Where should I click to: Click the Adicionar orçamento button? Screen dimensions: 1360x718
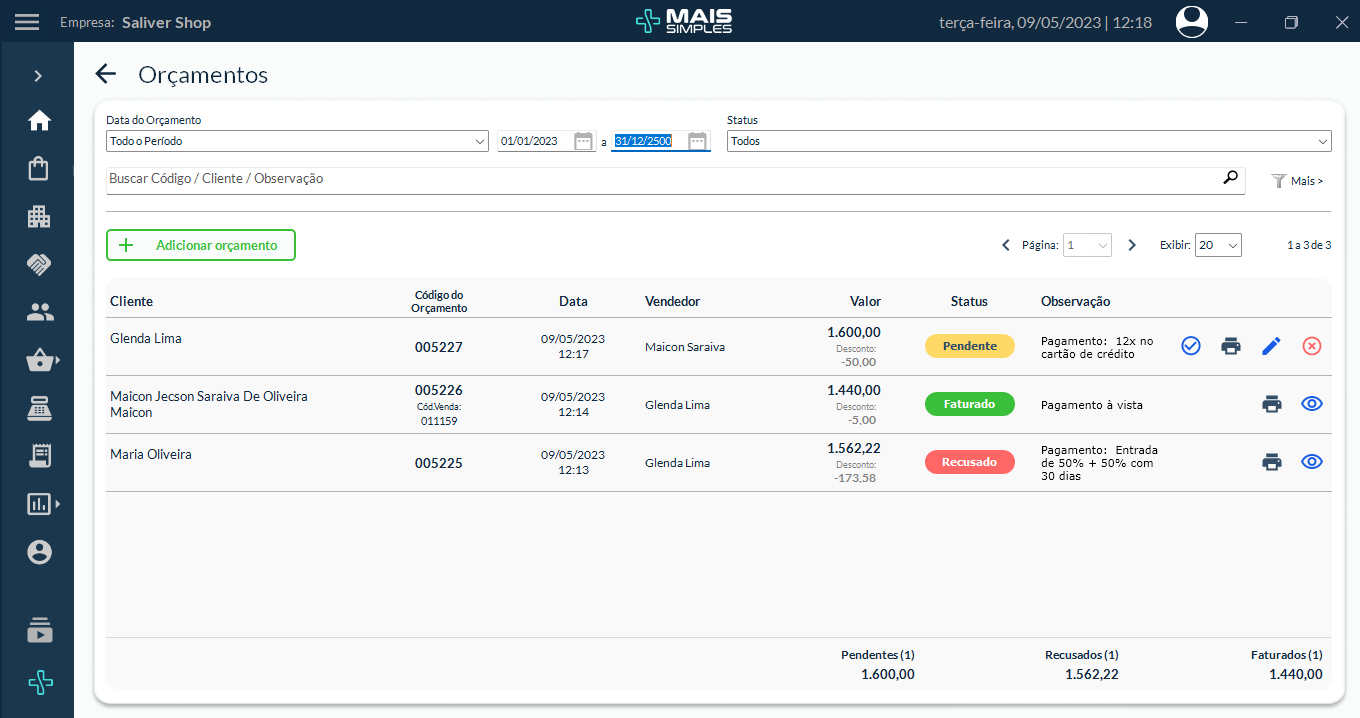tap(201, 245)
